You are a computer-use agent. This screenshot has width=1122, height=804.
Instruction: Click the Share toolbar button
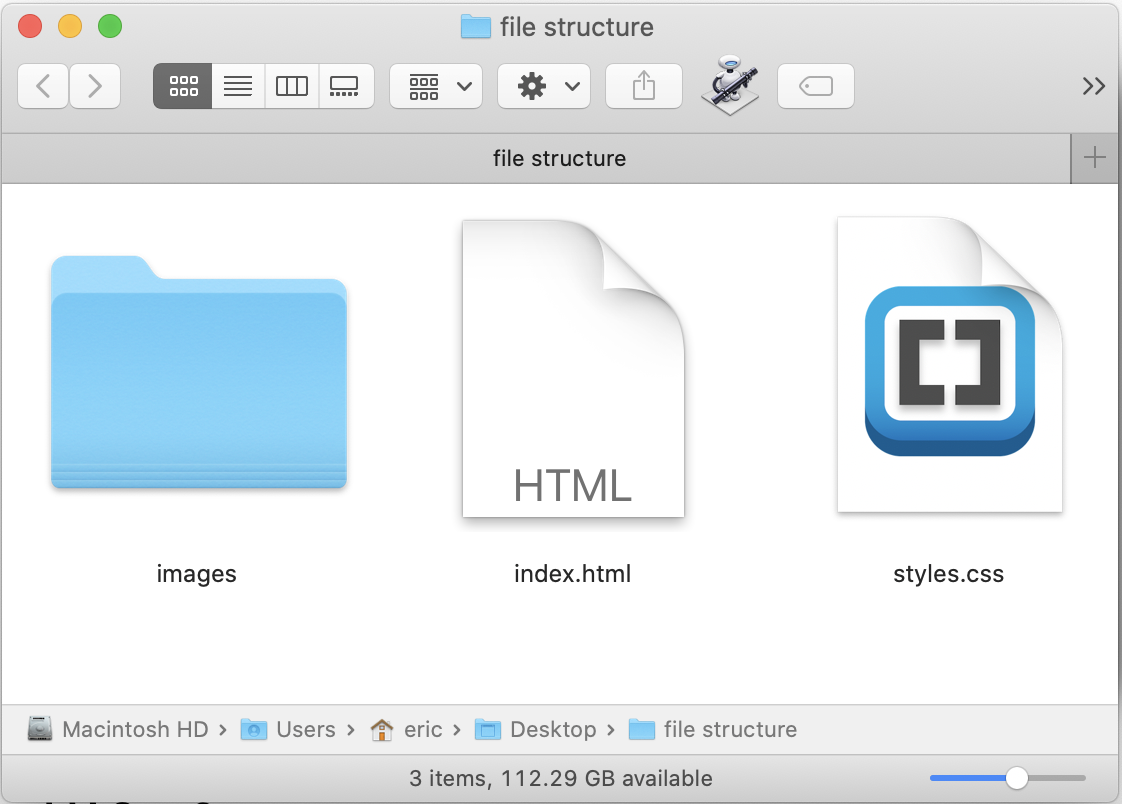coord(644,86)
